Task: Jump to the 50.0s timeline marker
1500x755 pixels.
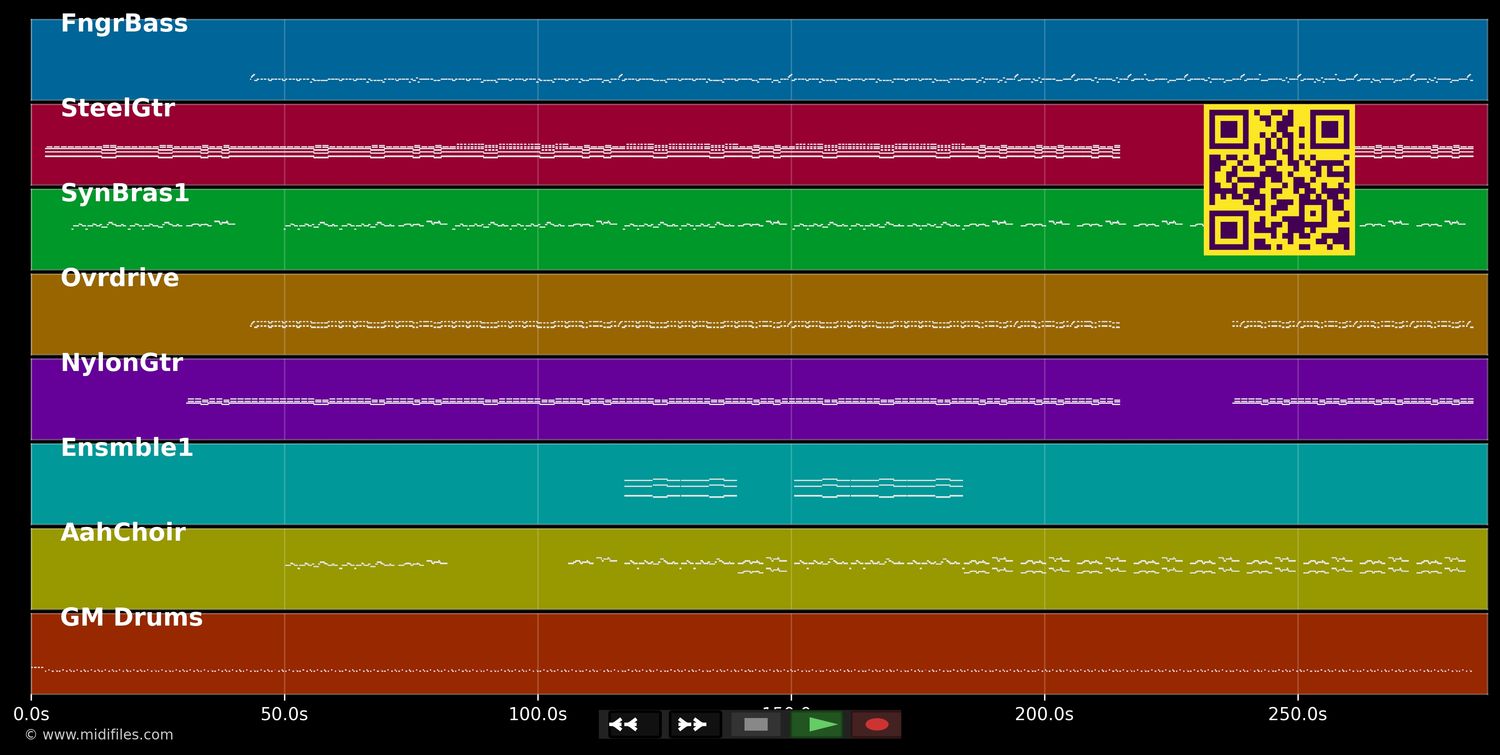Action: [x=284, y=714]
